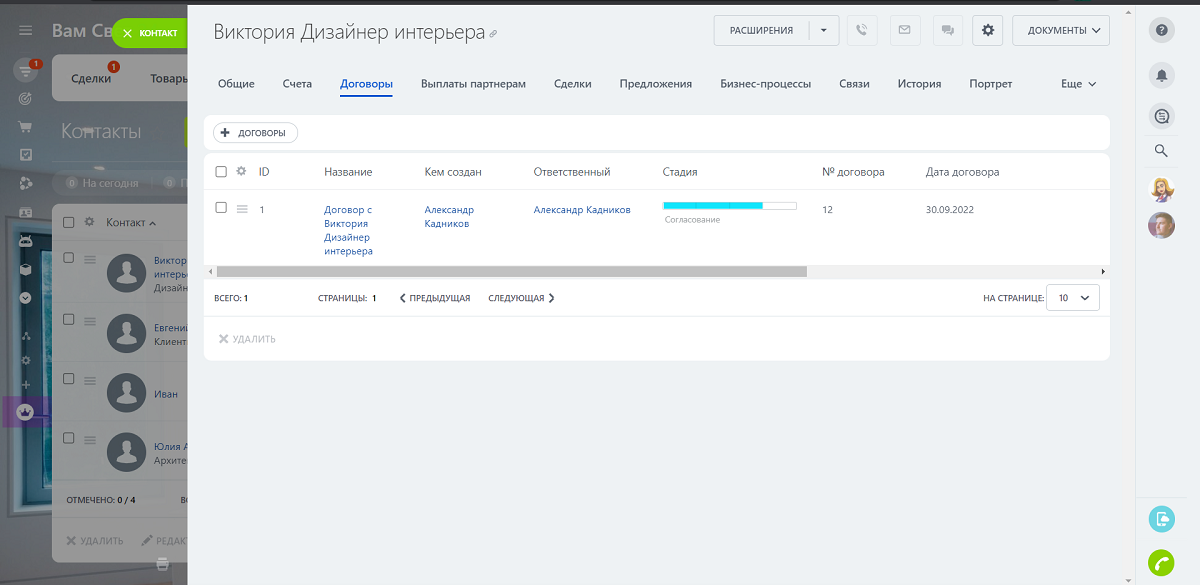The width and height of the screenshot is (1200, 585).
Task: Switch to the Счета tab
Action: (x=297, y=84)
